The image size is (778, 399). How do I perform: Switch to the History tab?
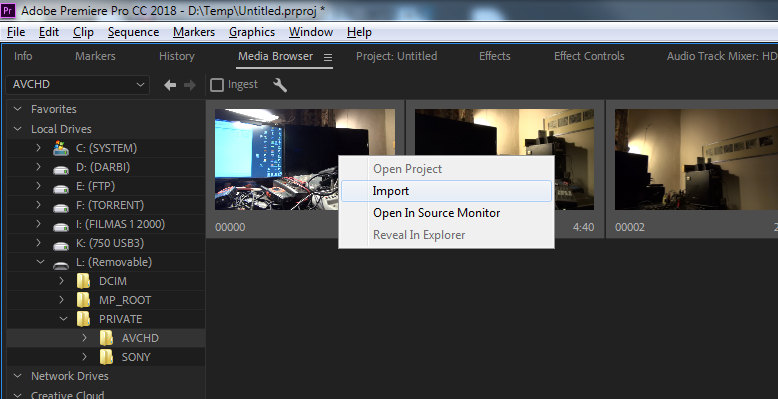[177, 56]
